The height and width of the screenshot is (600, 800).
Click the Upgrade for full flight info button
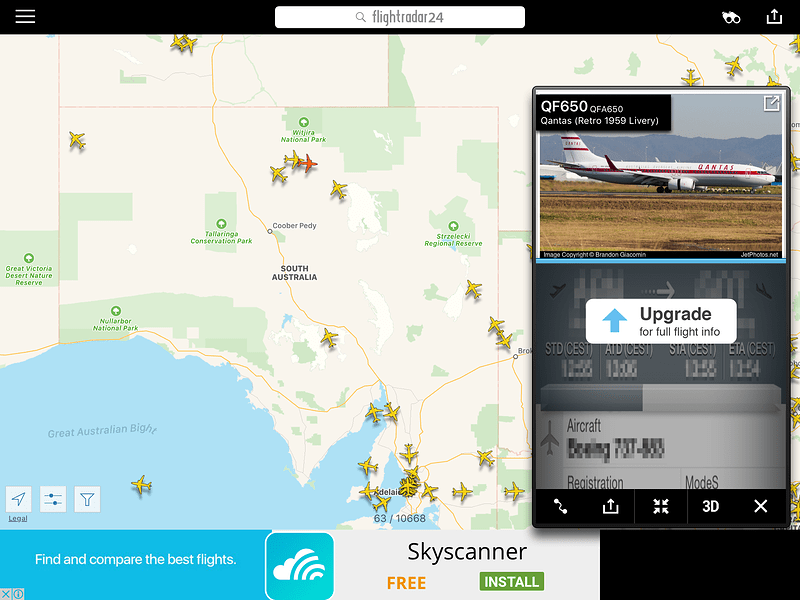[661, 321]
